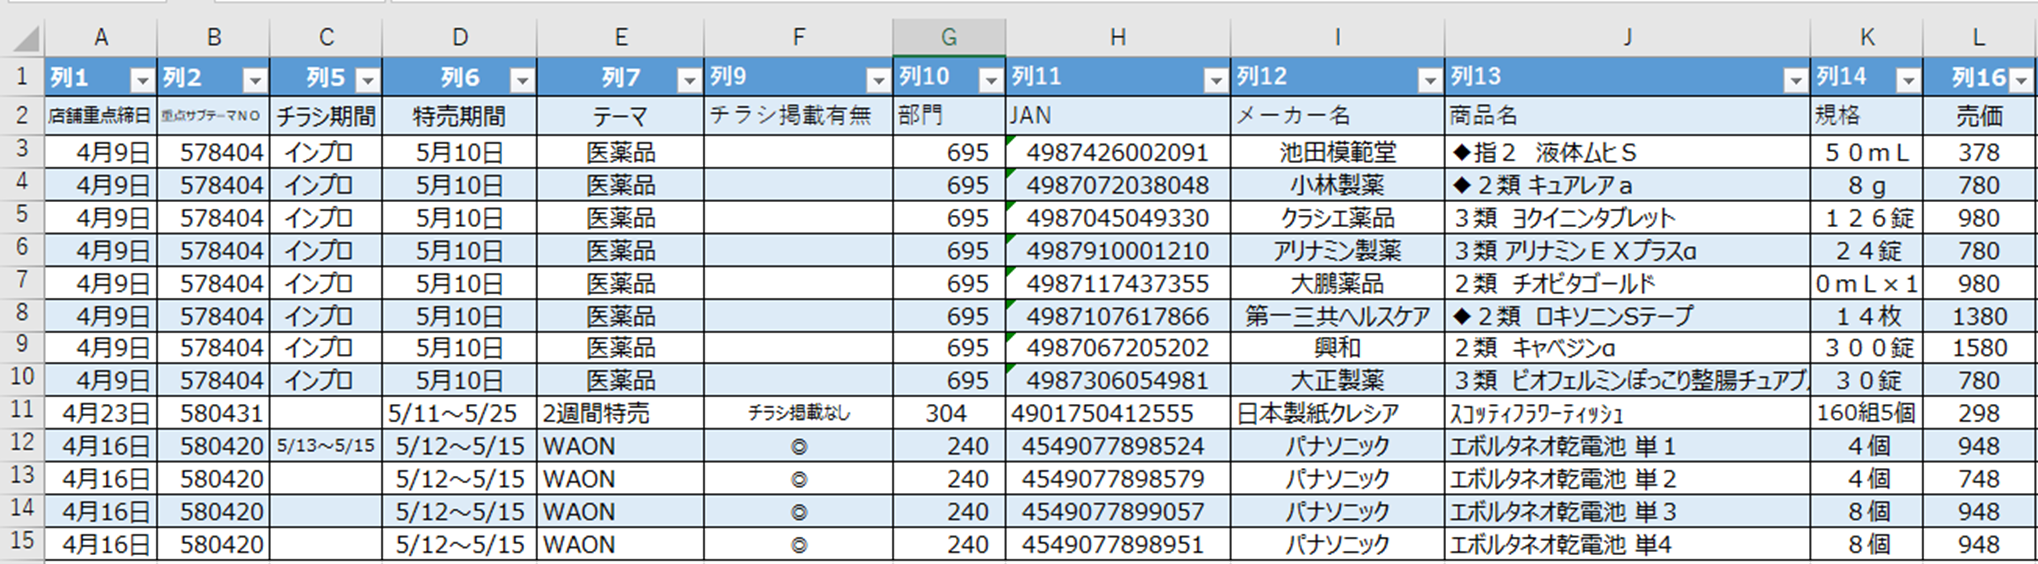Click the メーカー名 header cell
This screenshot has height=564, width=2038.
click(1338, 116)
